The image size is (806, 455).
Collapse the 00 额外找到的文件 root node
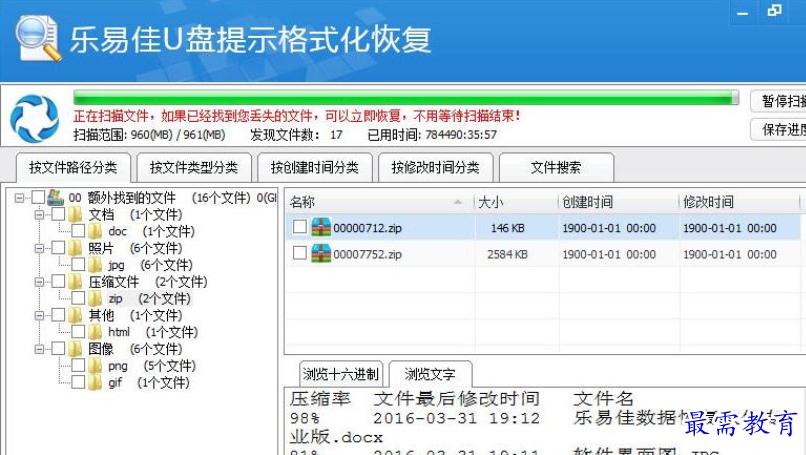click(20, 197)
